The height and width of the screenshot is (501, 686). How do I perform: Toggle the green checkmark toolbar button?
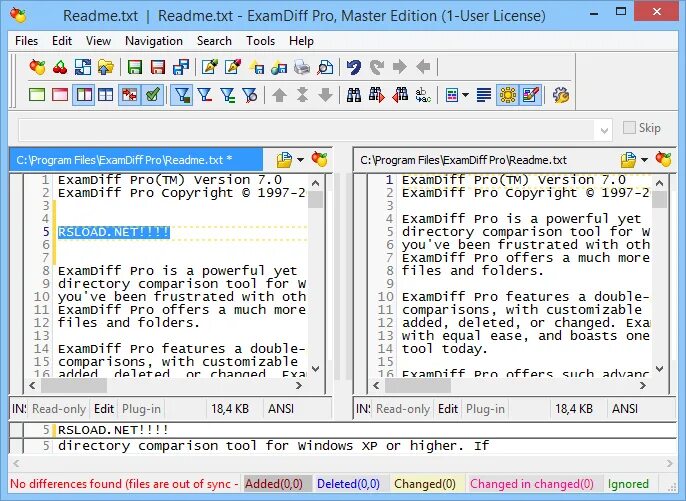click(x=153, y=95)
